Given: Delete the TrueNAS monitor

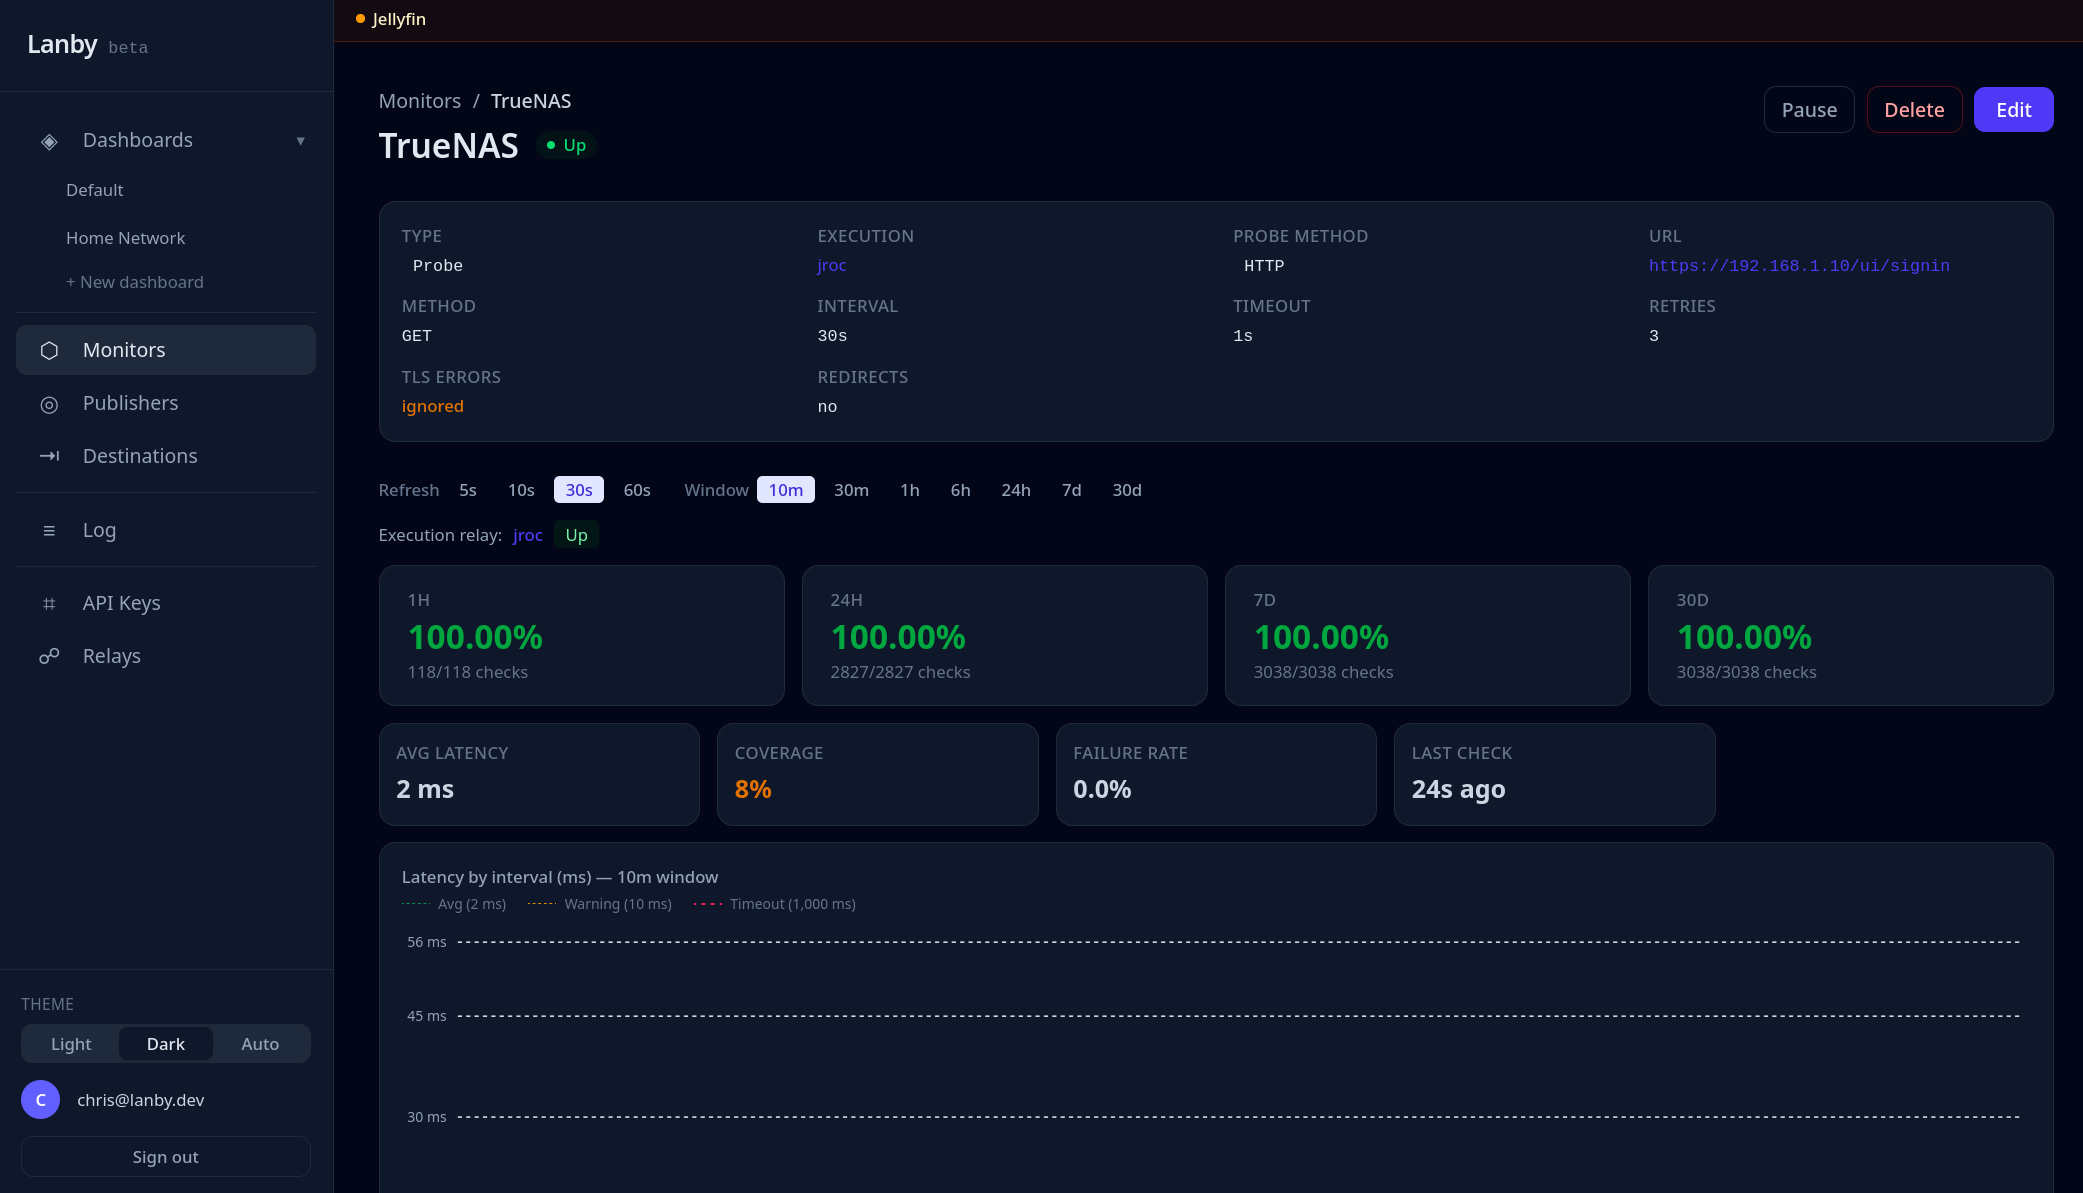Looking at the screenshot, I should (1914, 110).
